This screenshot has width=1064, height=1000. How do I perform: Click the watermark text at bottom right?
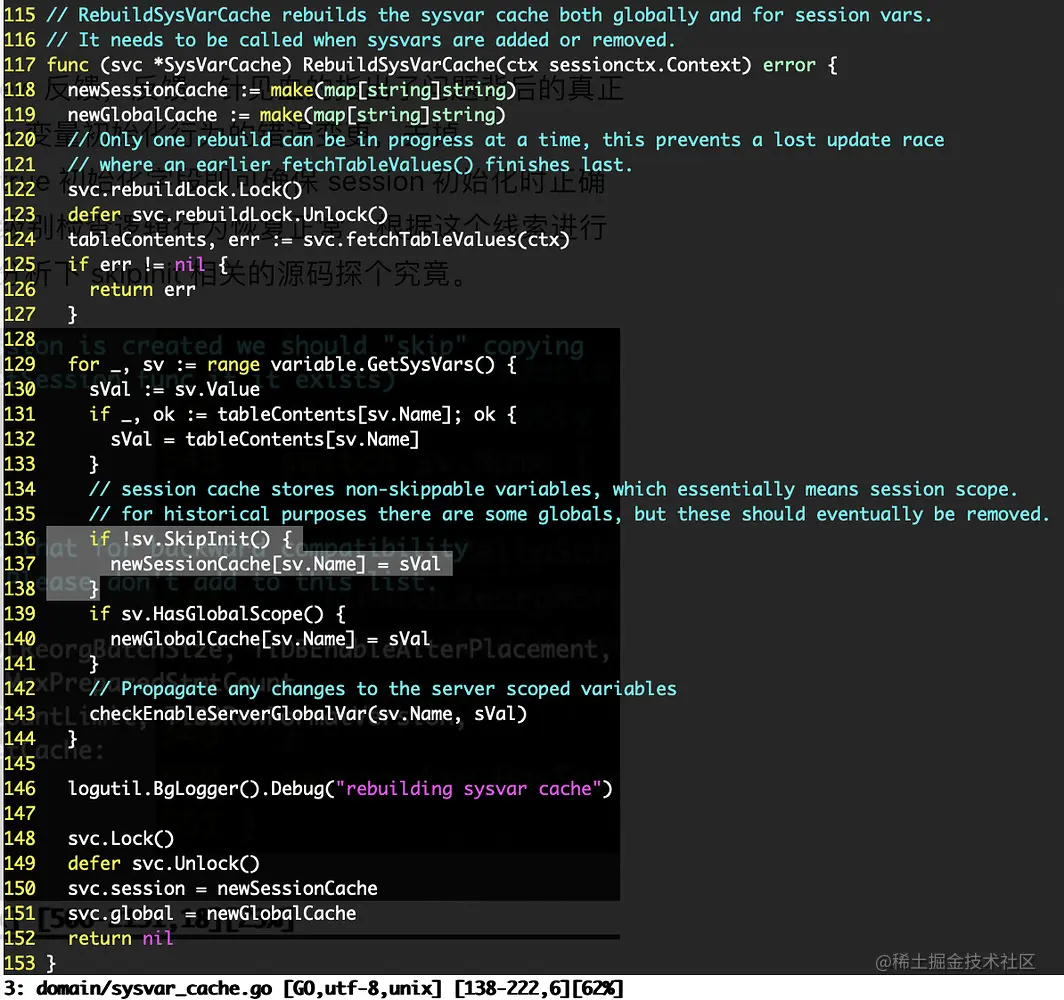955,962
